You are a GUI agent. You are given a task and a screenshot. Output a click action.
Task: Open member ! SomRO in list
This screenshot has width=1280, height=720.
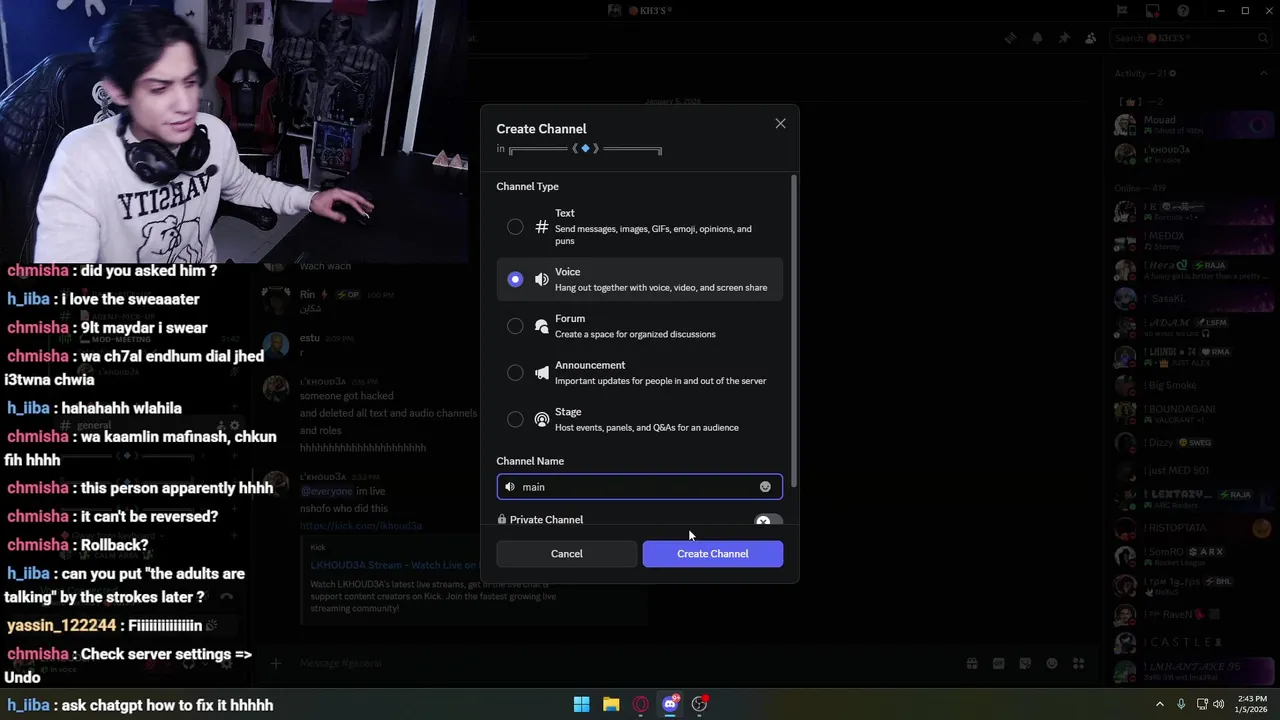(x=1190, y=556)
